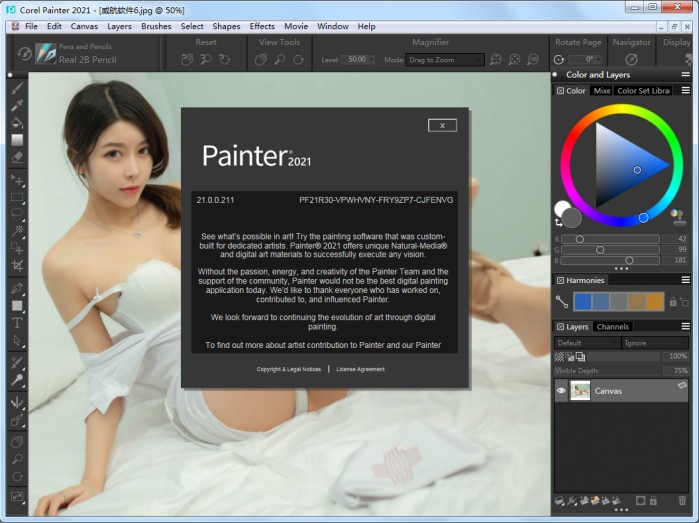The width and height of the screenshot is (699, 523).
Task: Open the License Agreement link
Action: pyautogui.click(x=360, y=369)
